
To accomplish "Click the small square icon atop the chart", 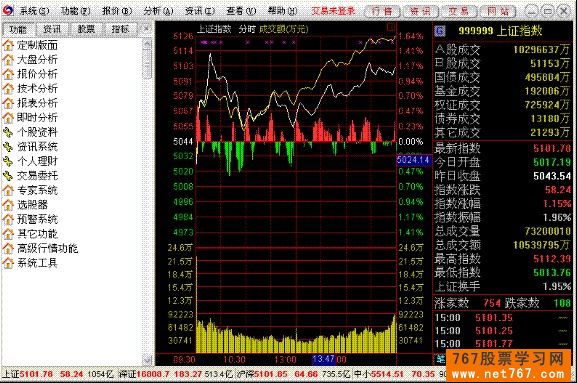I will [x=390, y=27].
